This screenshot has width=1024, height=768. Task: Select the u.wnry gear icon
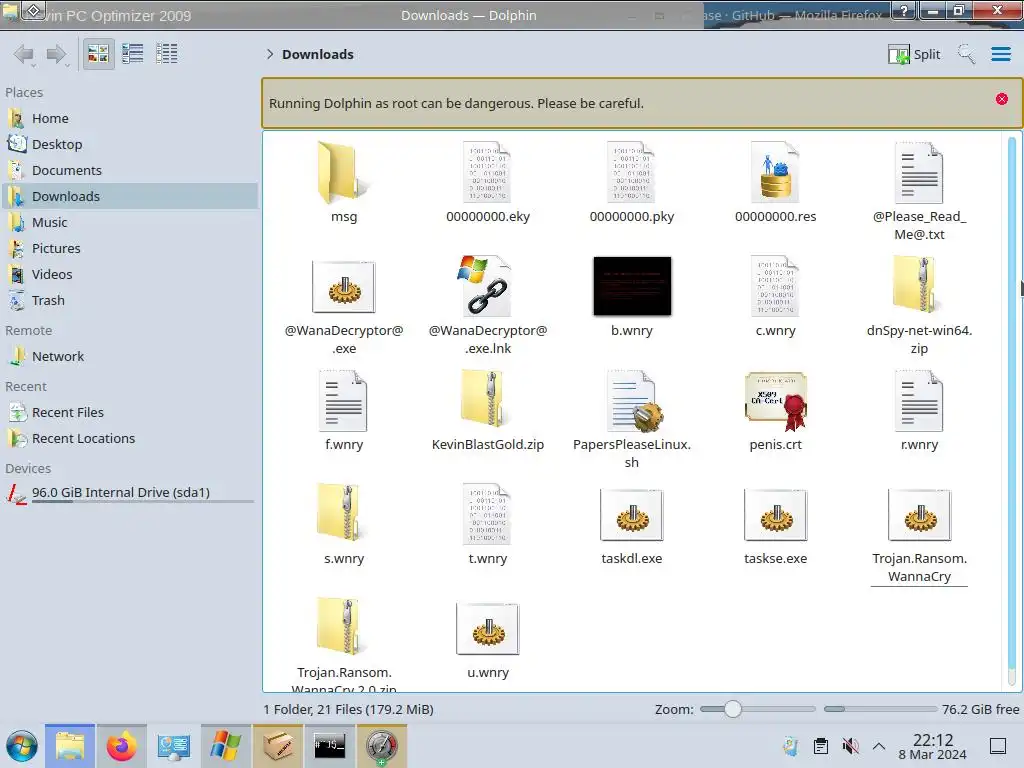click(x=488, y=629)
